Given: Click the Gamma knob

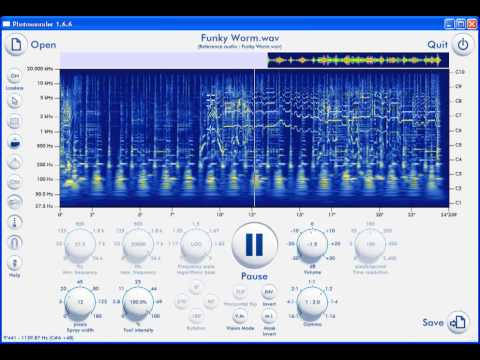Looking at the screenshot, I should tap(312, 302).
